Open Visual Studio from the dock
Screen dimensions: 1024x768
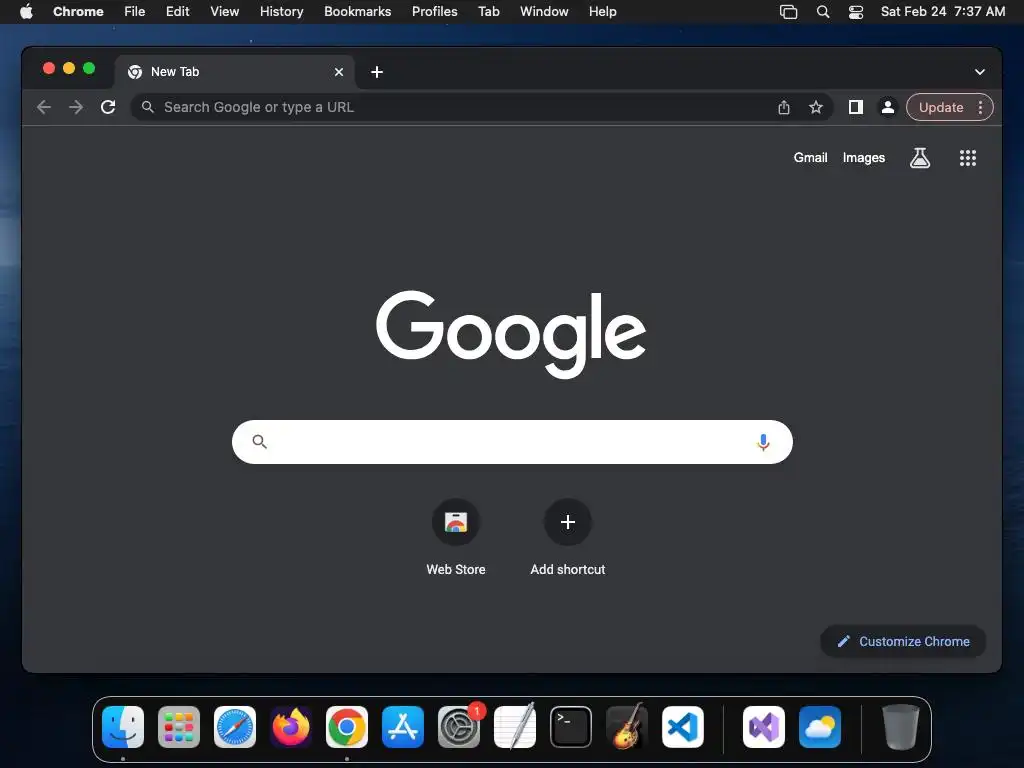pyautogui.click(x=764, y=727)
